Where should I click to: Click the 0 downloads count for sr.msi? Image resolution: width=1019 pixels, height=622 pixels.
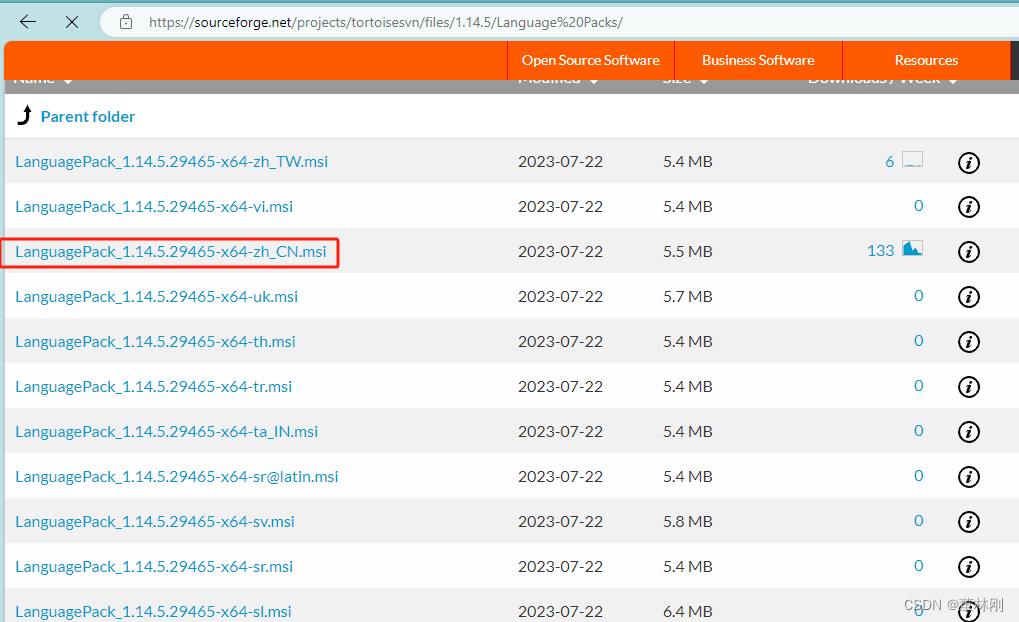(x=918, y=565)
